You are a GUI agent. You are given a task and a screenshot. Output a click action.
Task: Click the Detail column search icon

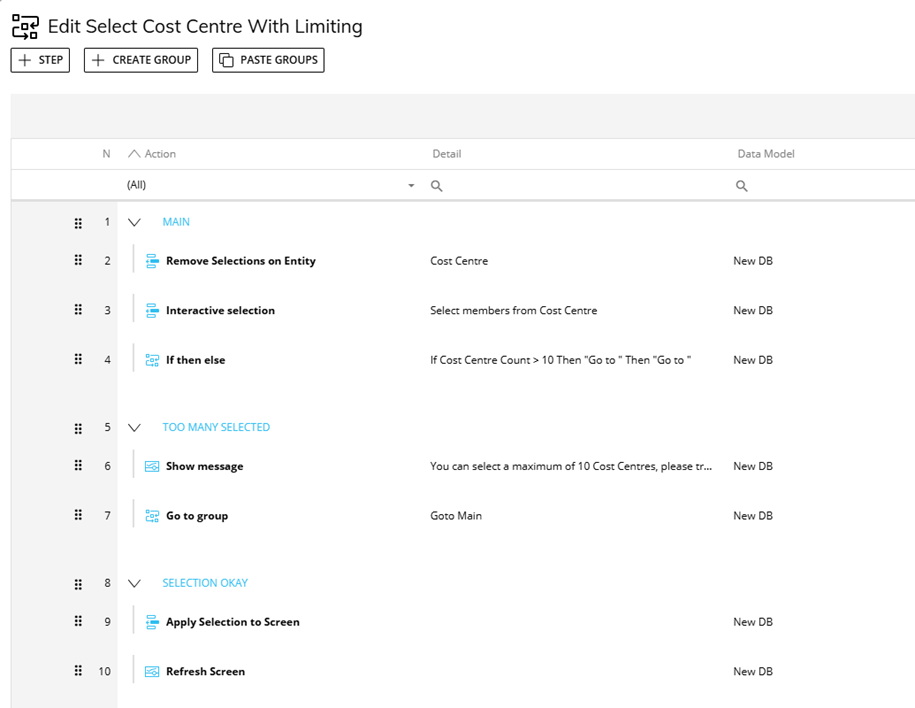click(437, 186)
